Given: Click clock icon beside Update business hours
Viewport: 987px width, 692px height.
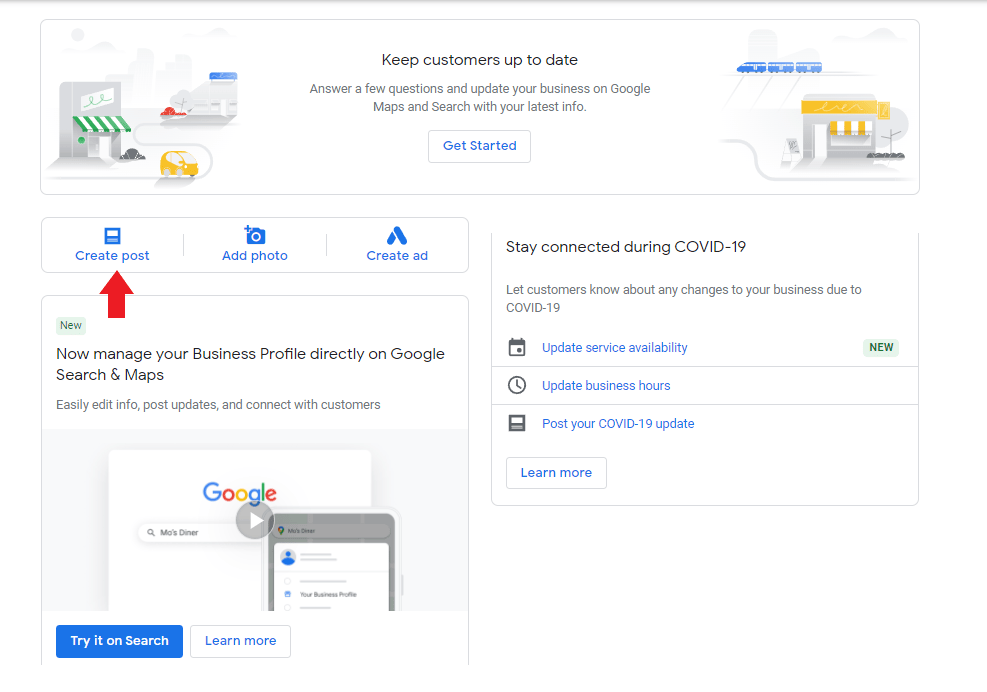Looking at the screenshot, I should click(x=517, y=386).
